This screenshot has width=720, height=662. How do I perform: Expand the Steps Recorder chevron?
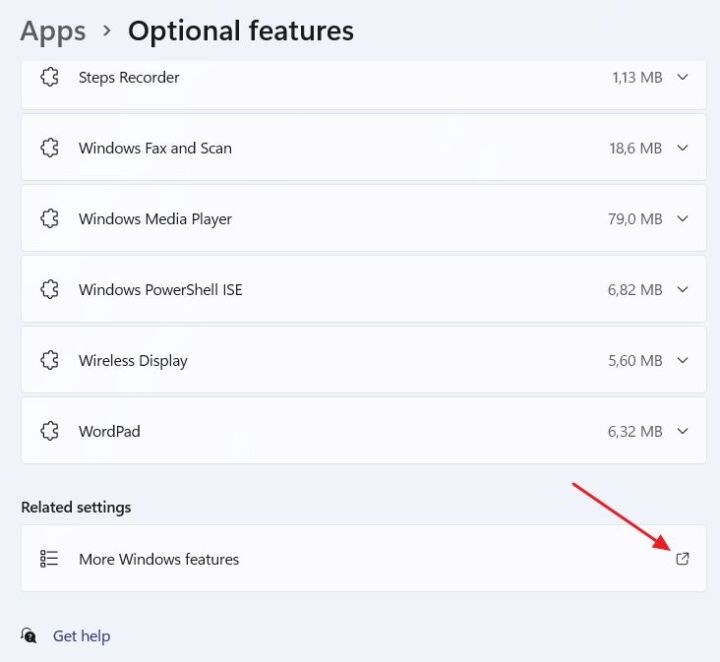pos(683,77)
